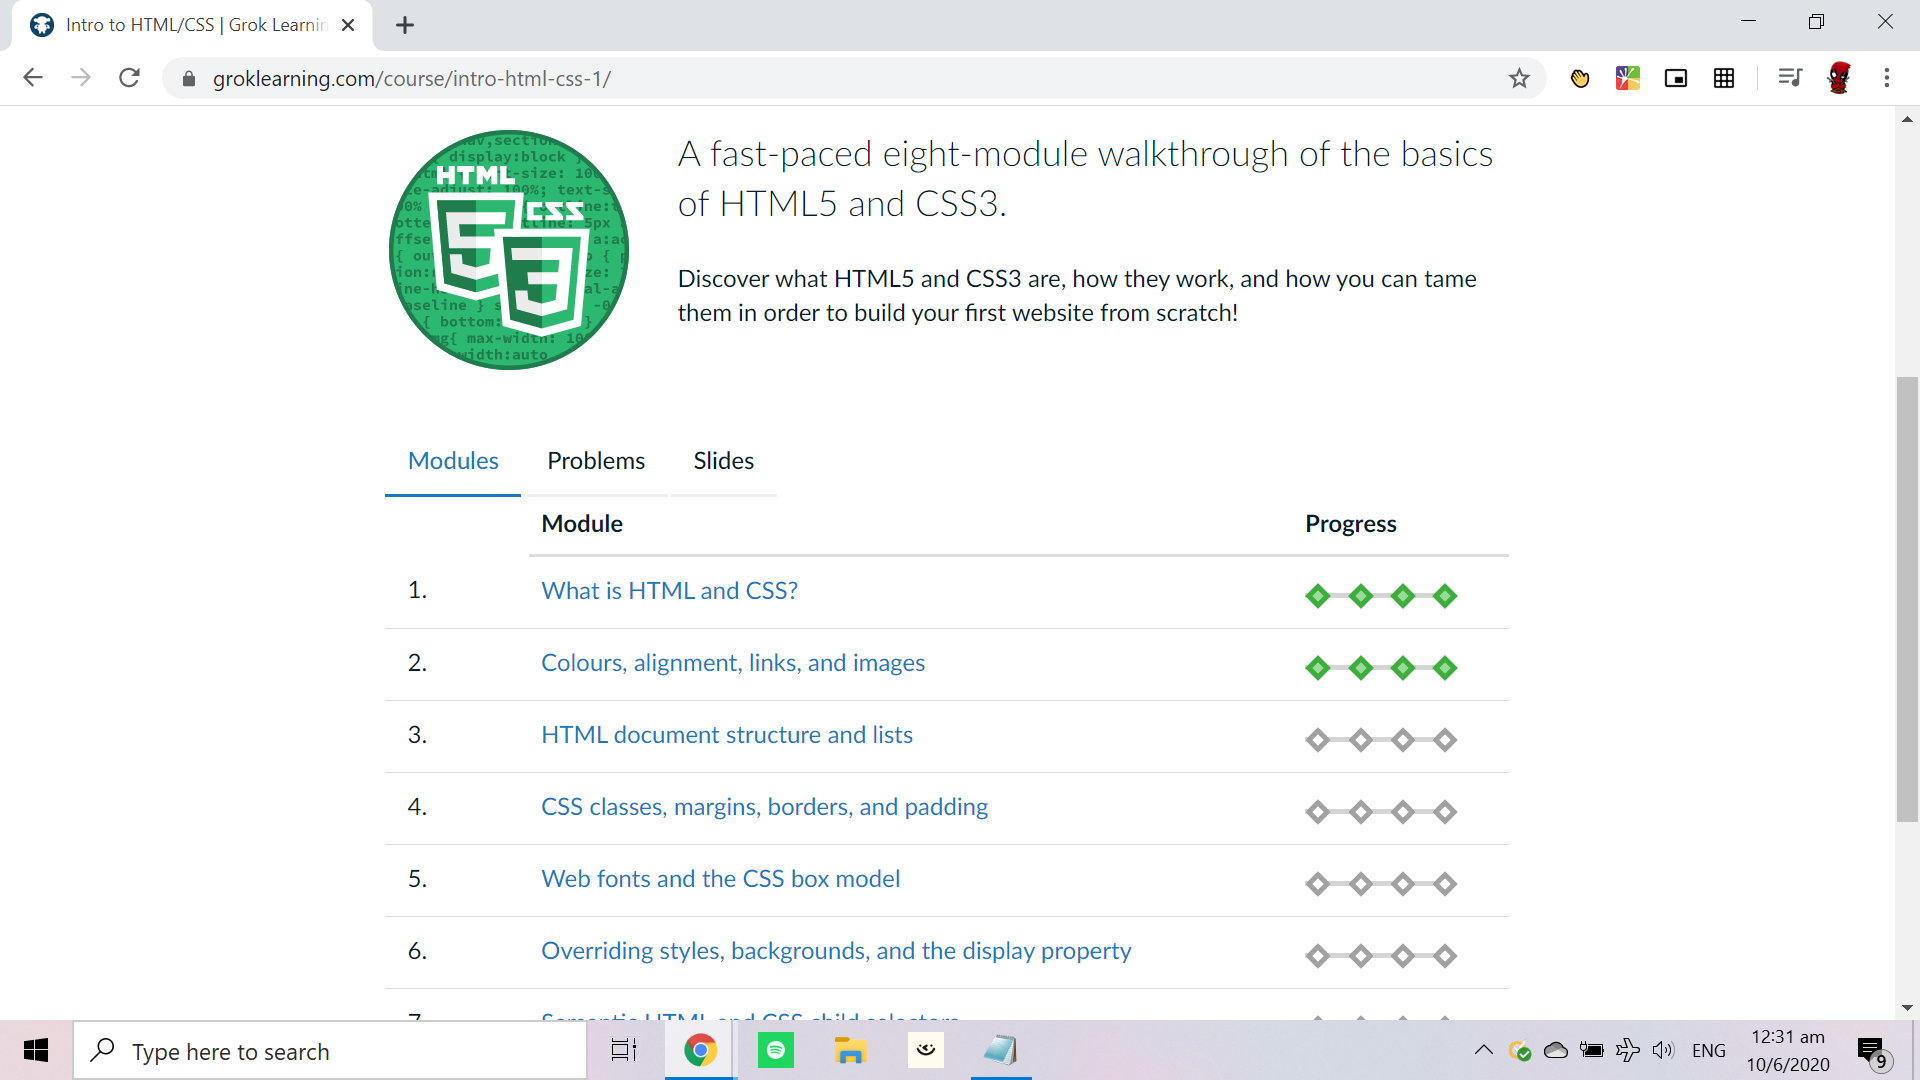
Task: Click the address bar URL field
Action: pyautogui.click(x=700, y=78)
